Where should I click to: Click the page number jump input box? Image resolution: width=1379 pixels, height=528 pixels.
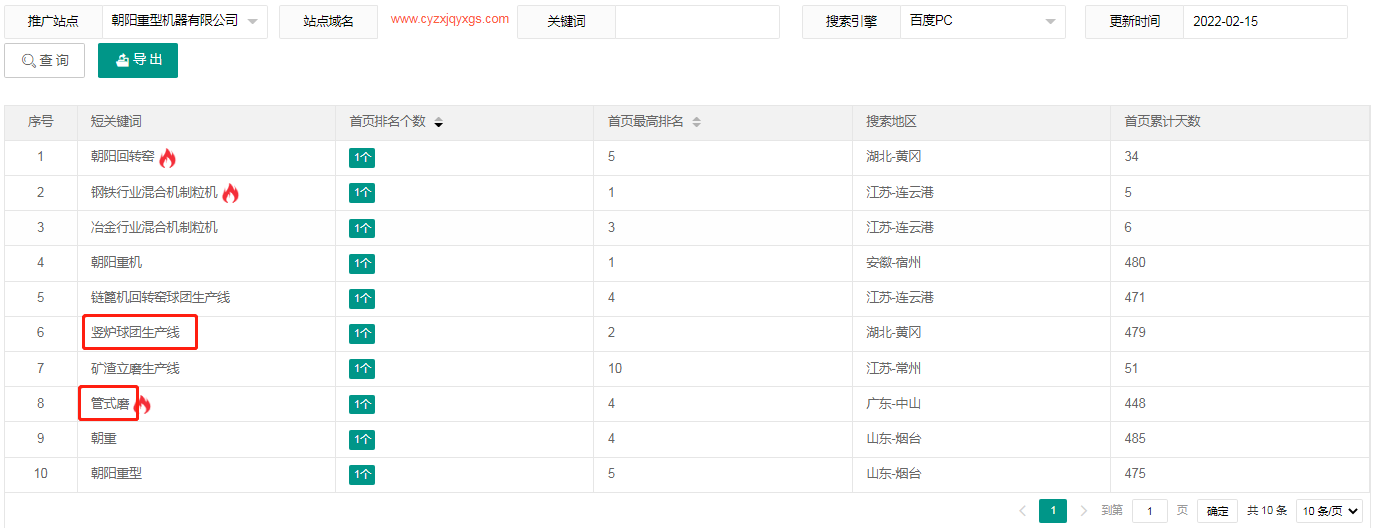[1149, 511]
